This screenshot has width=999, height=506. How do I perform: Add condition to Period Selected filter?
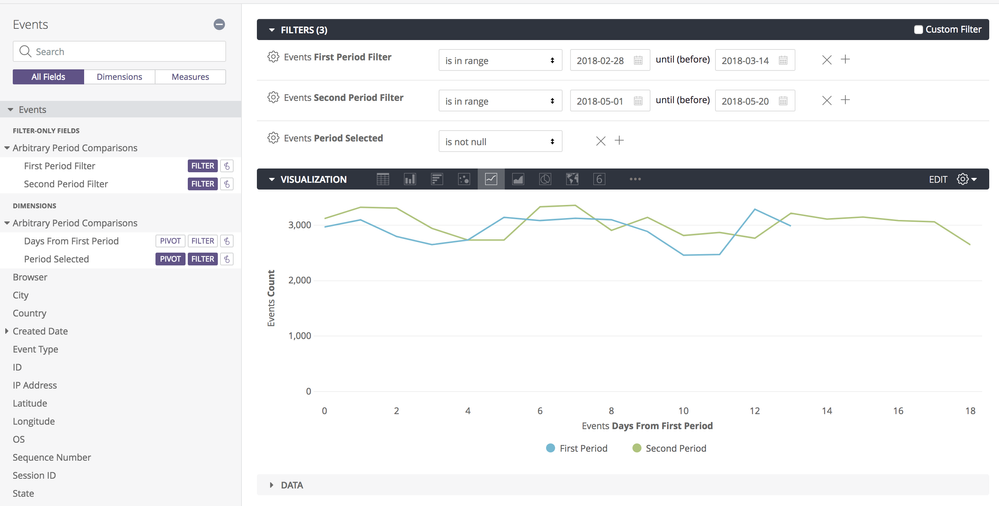point(619,140)
